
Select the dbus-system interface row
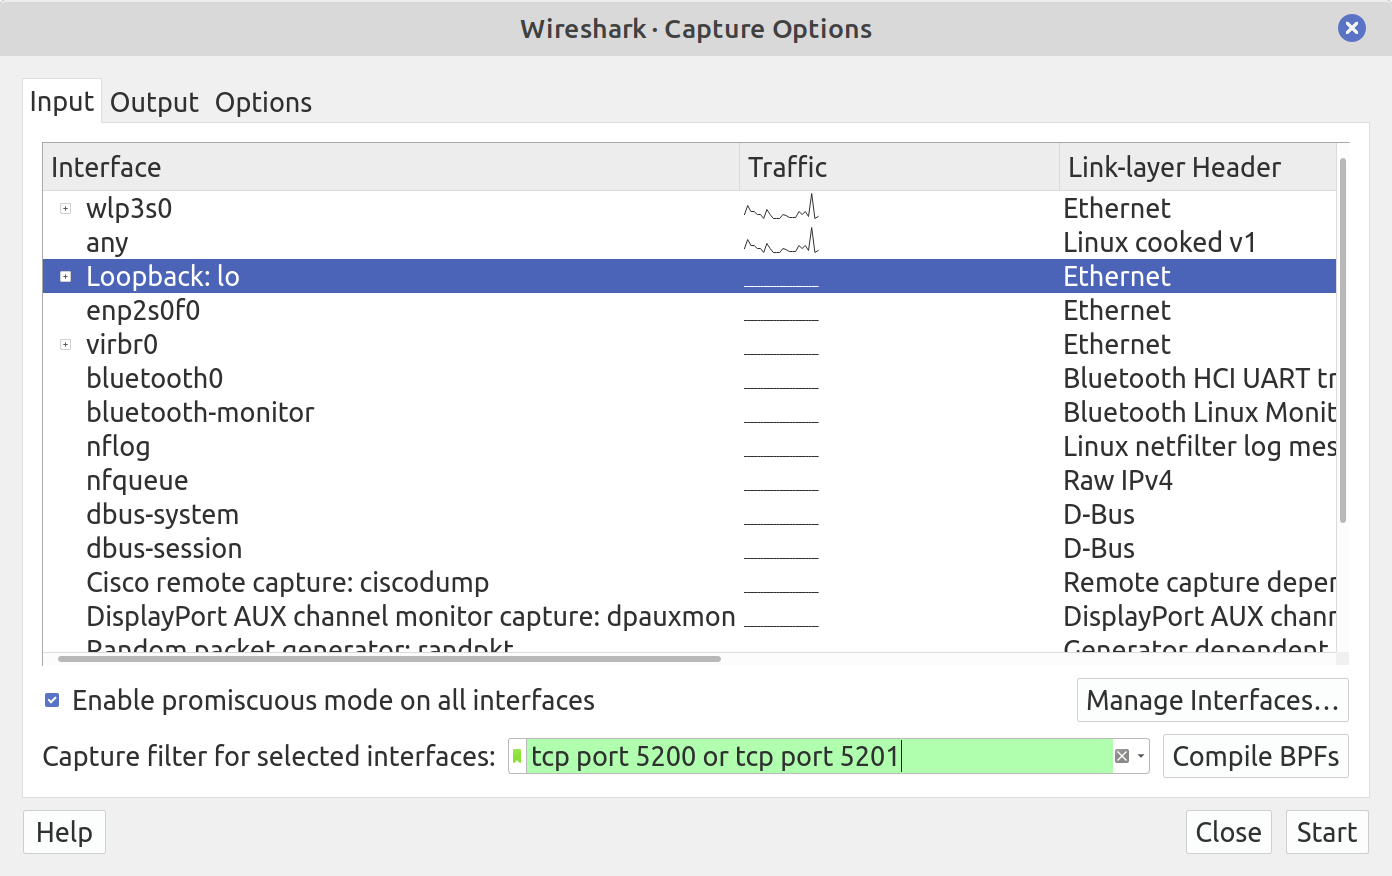click(689, 515)
